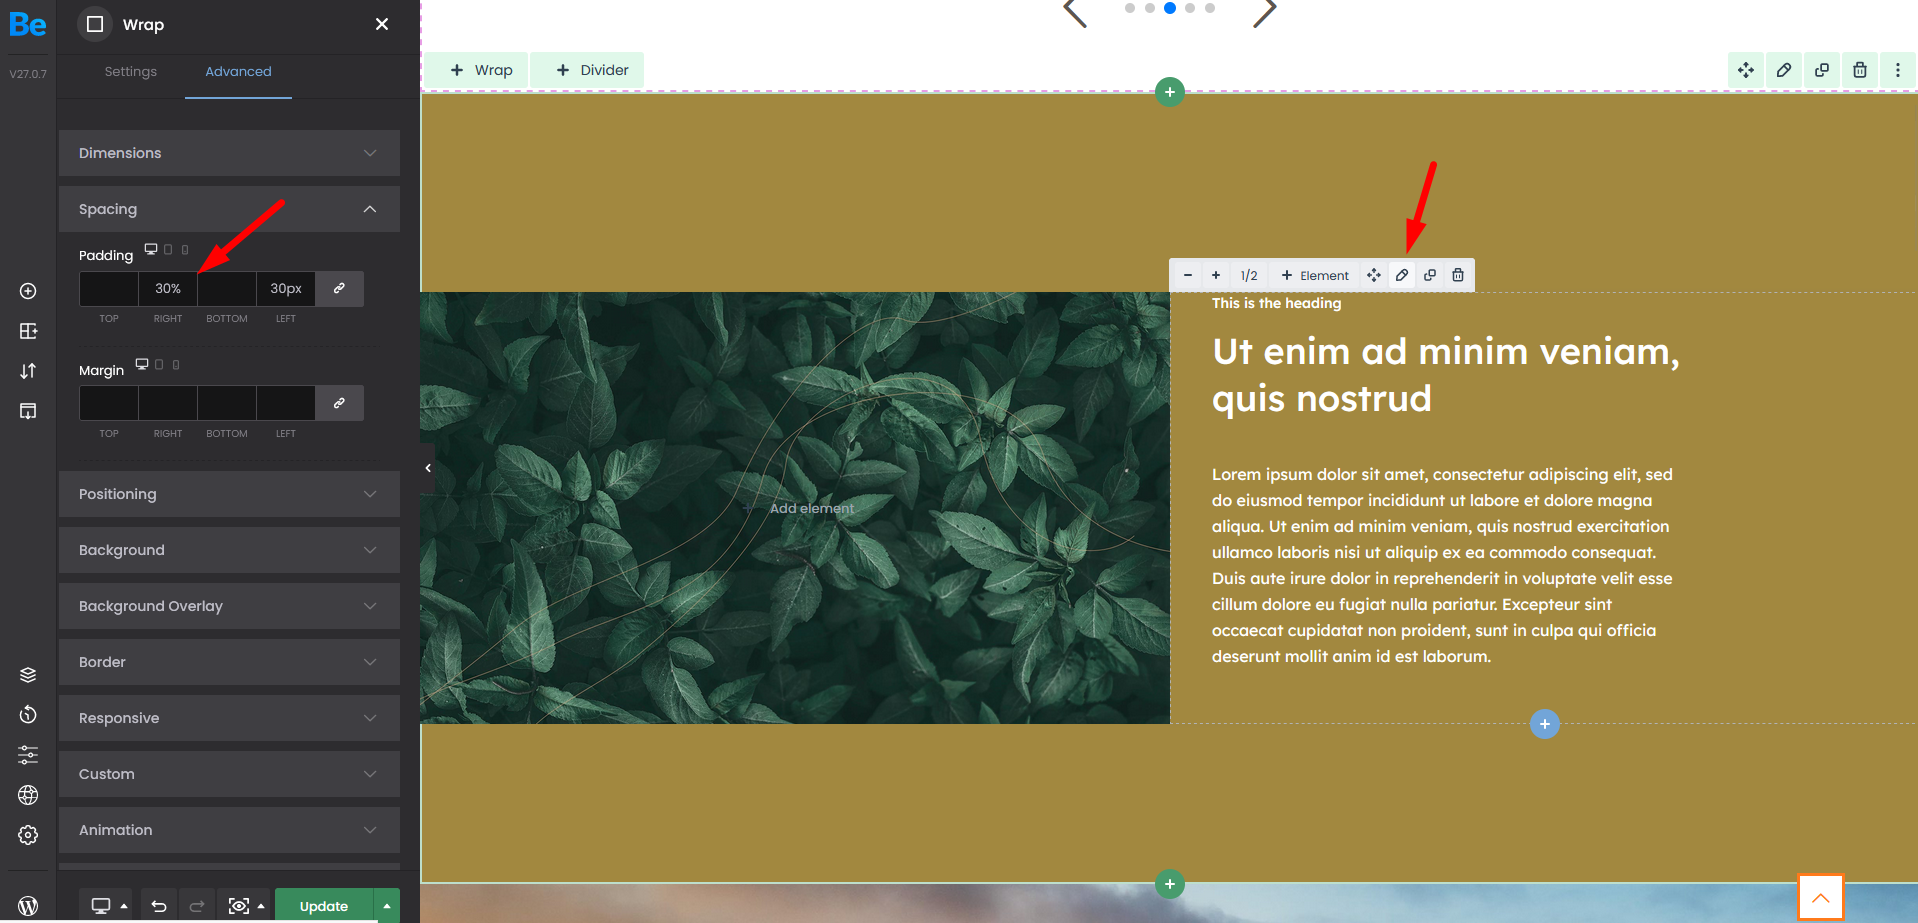This screenshot has width=1918, height=923.
Task: Click the wrap move icon in wrap toolbar
Action: (1374, 275)
